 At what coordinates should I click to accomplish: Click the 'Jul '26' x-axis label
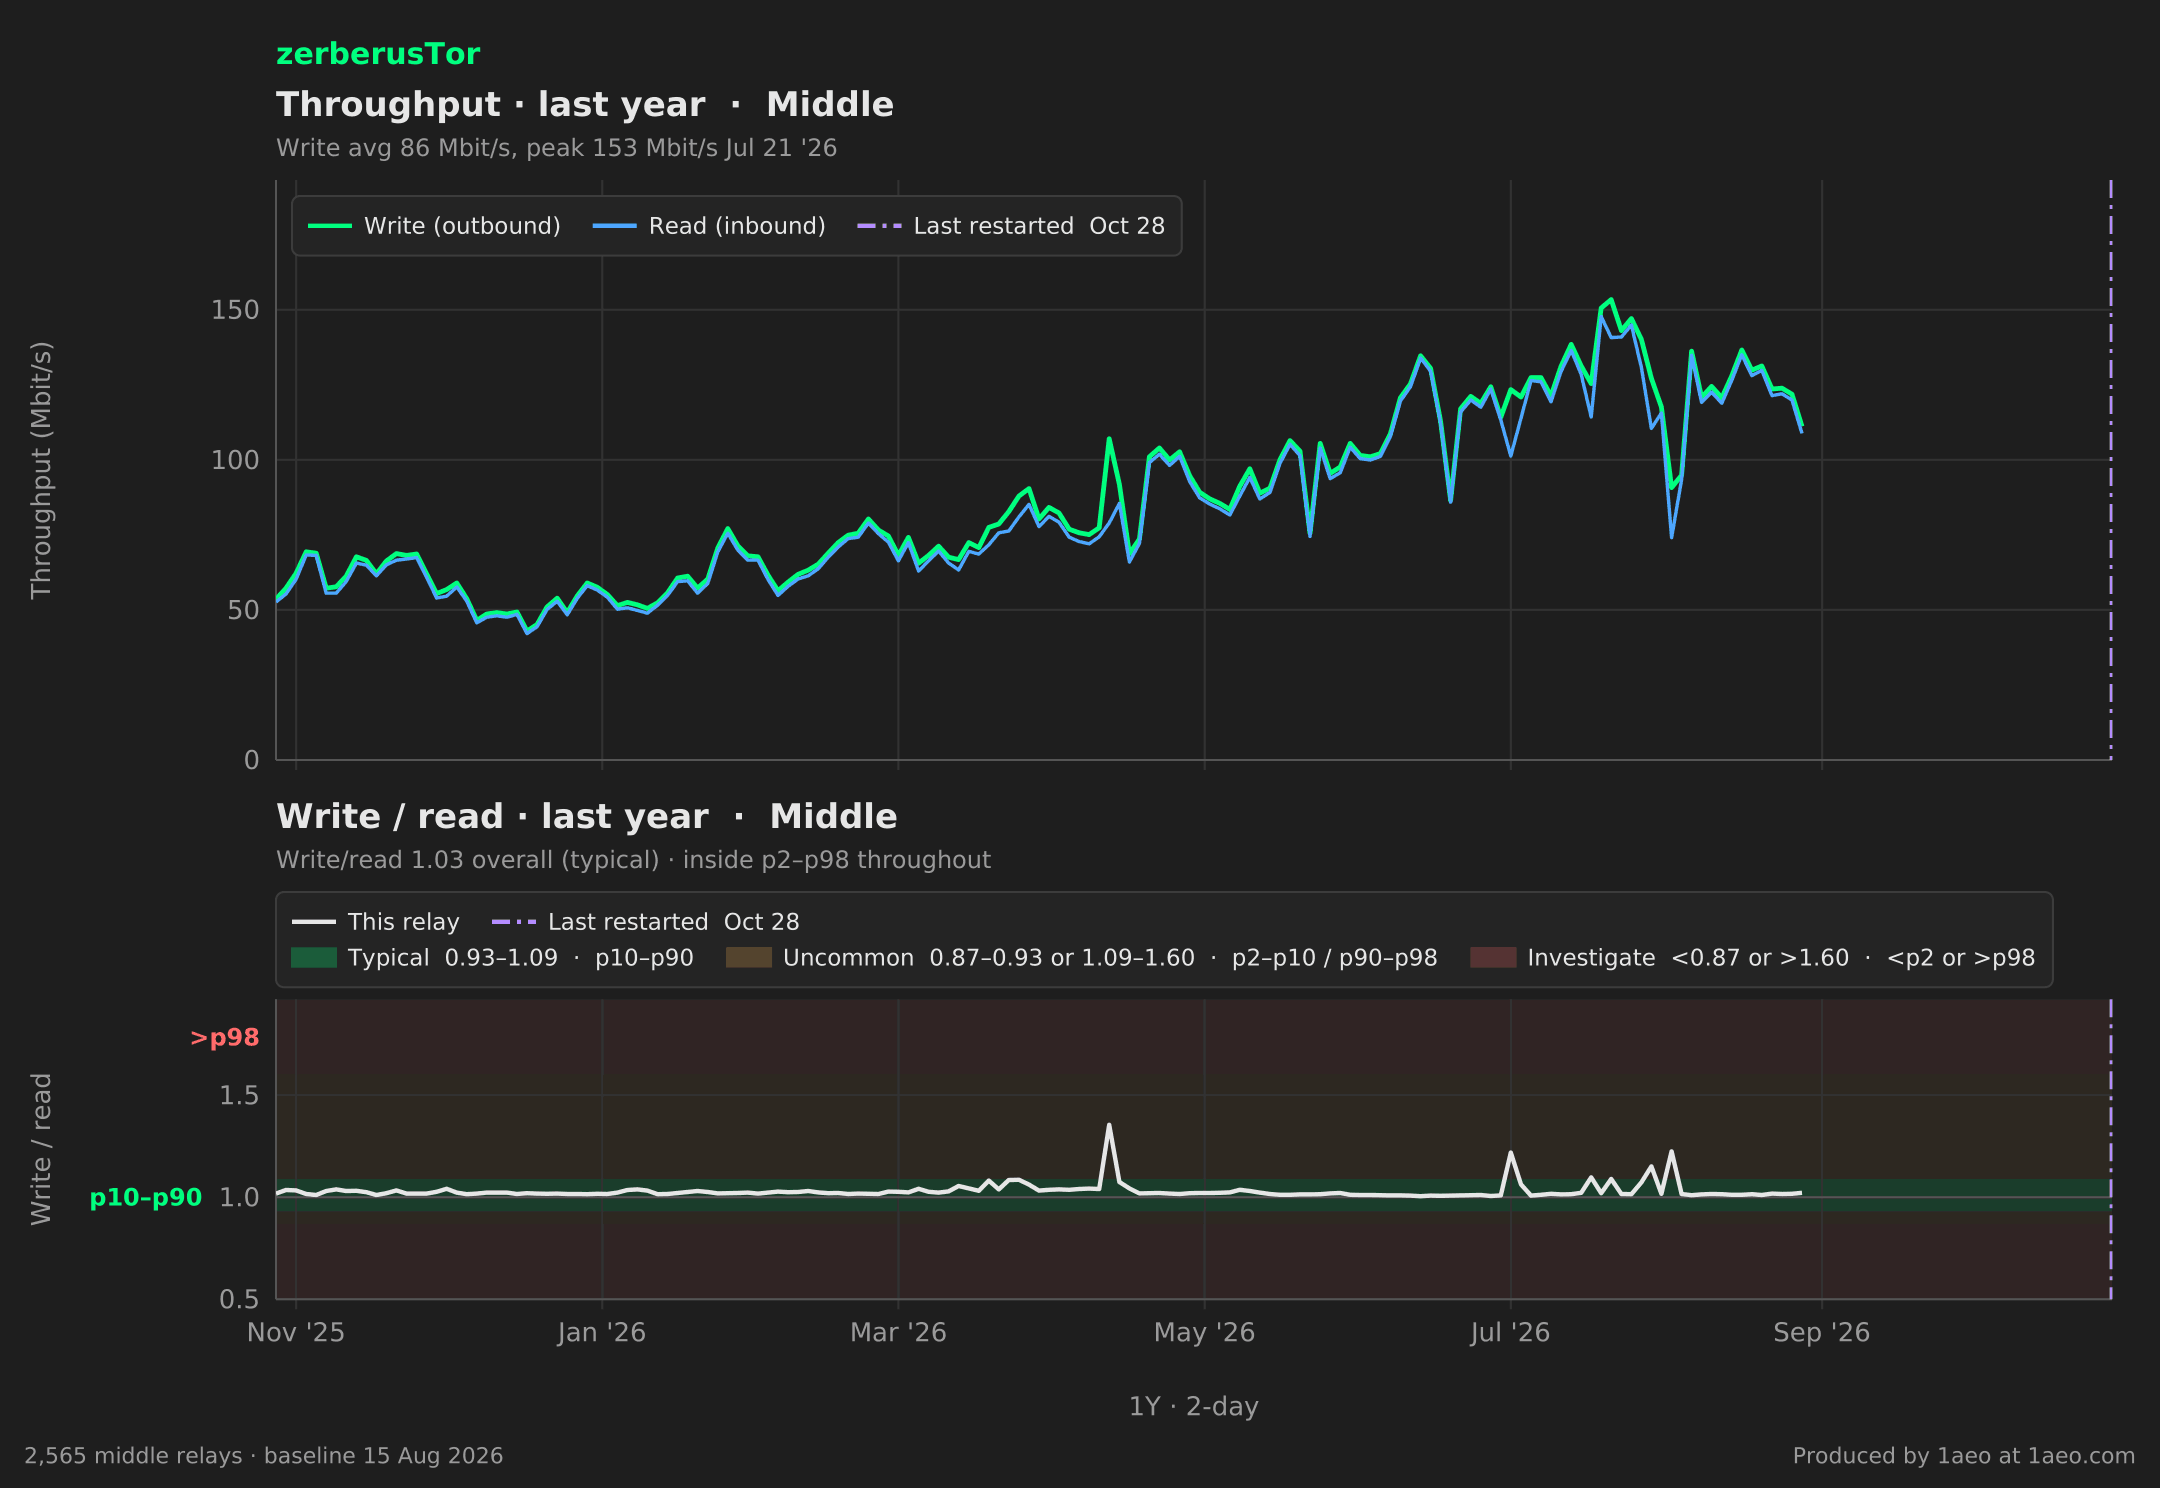tap(1510, 1333)
